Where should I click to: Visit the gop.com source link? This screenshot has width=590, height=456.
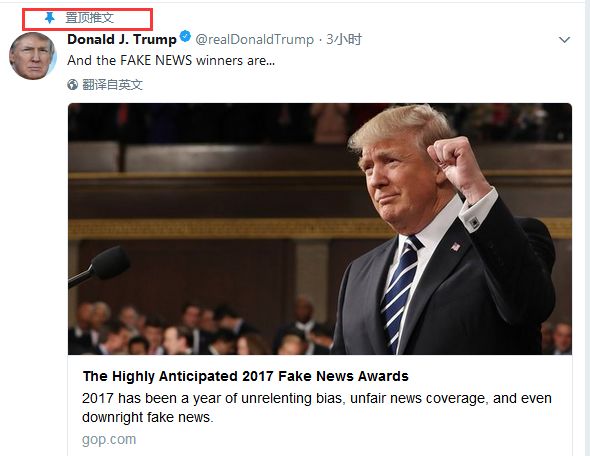[109, 439]
